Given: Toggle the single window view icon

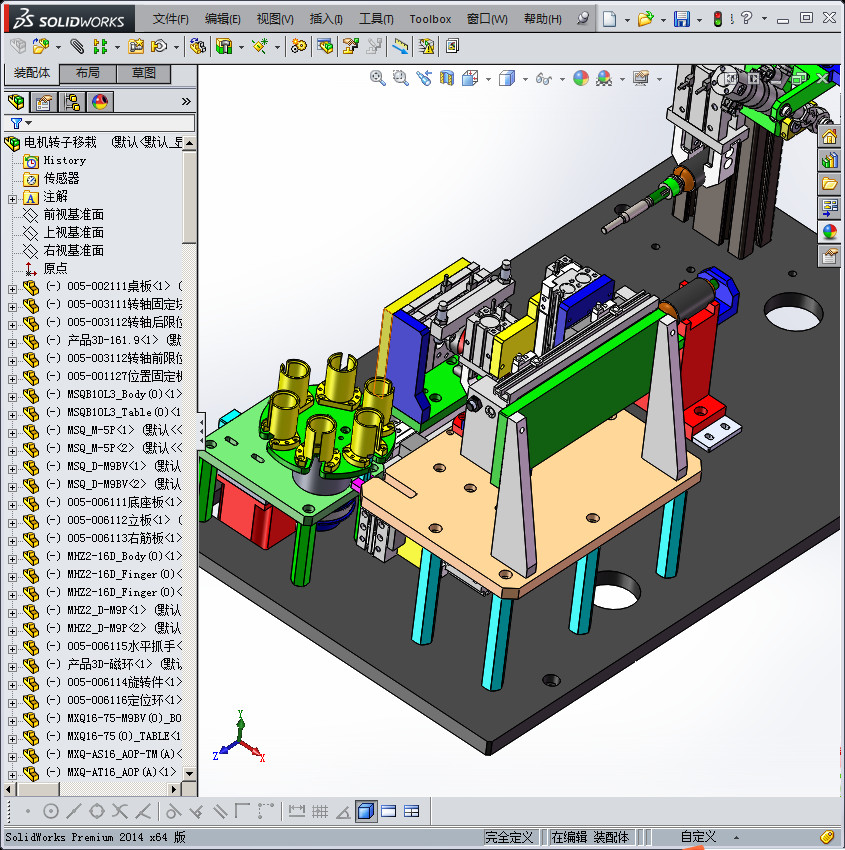Looking at the screenshot, I should point(389,811).
